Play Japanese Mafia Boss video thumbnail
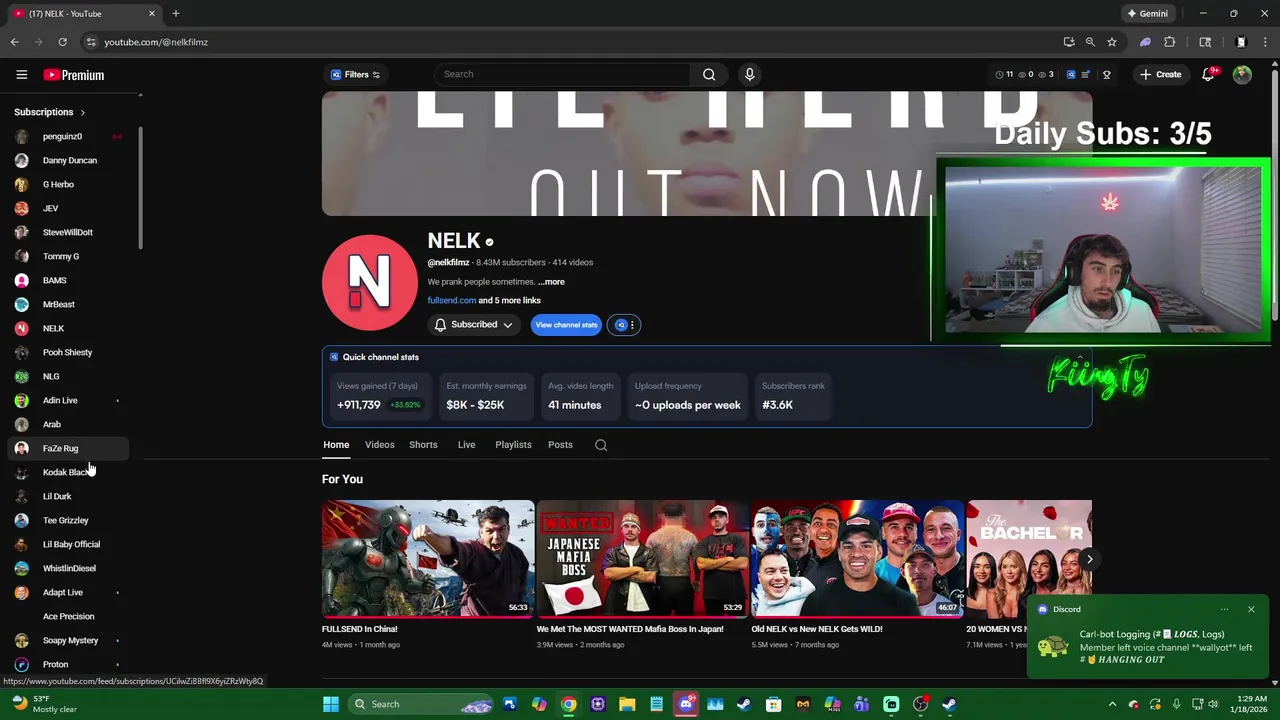 (642, 559)
